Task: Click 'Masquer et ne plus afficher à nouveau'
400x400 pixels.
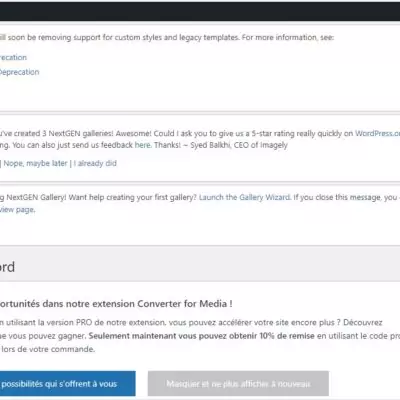Action: (x=238, y=384)
